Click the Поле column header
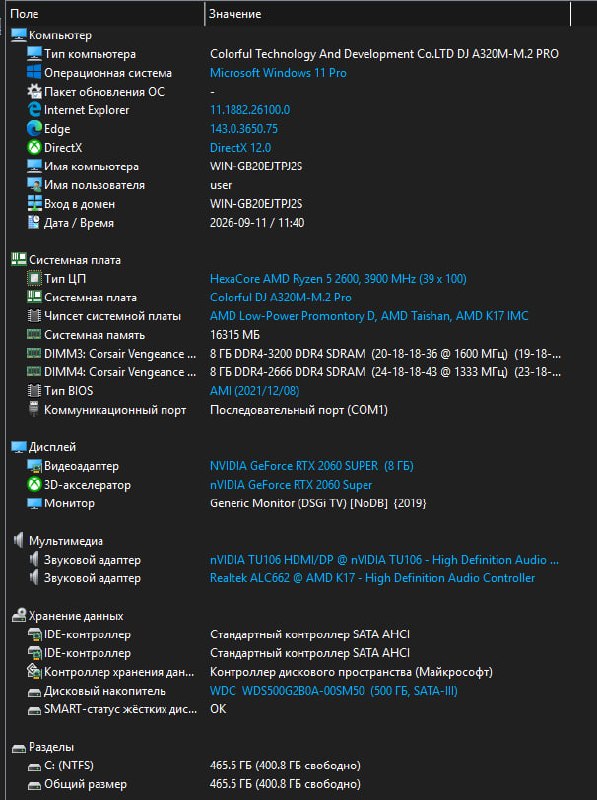 [24, 14]
